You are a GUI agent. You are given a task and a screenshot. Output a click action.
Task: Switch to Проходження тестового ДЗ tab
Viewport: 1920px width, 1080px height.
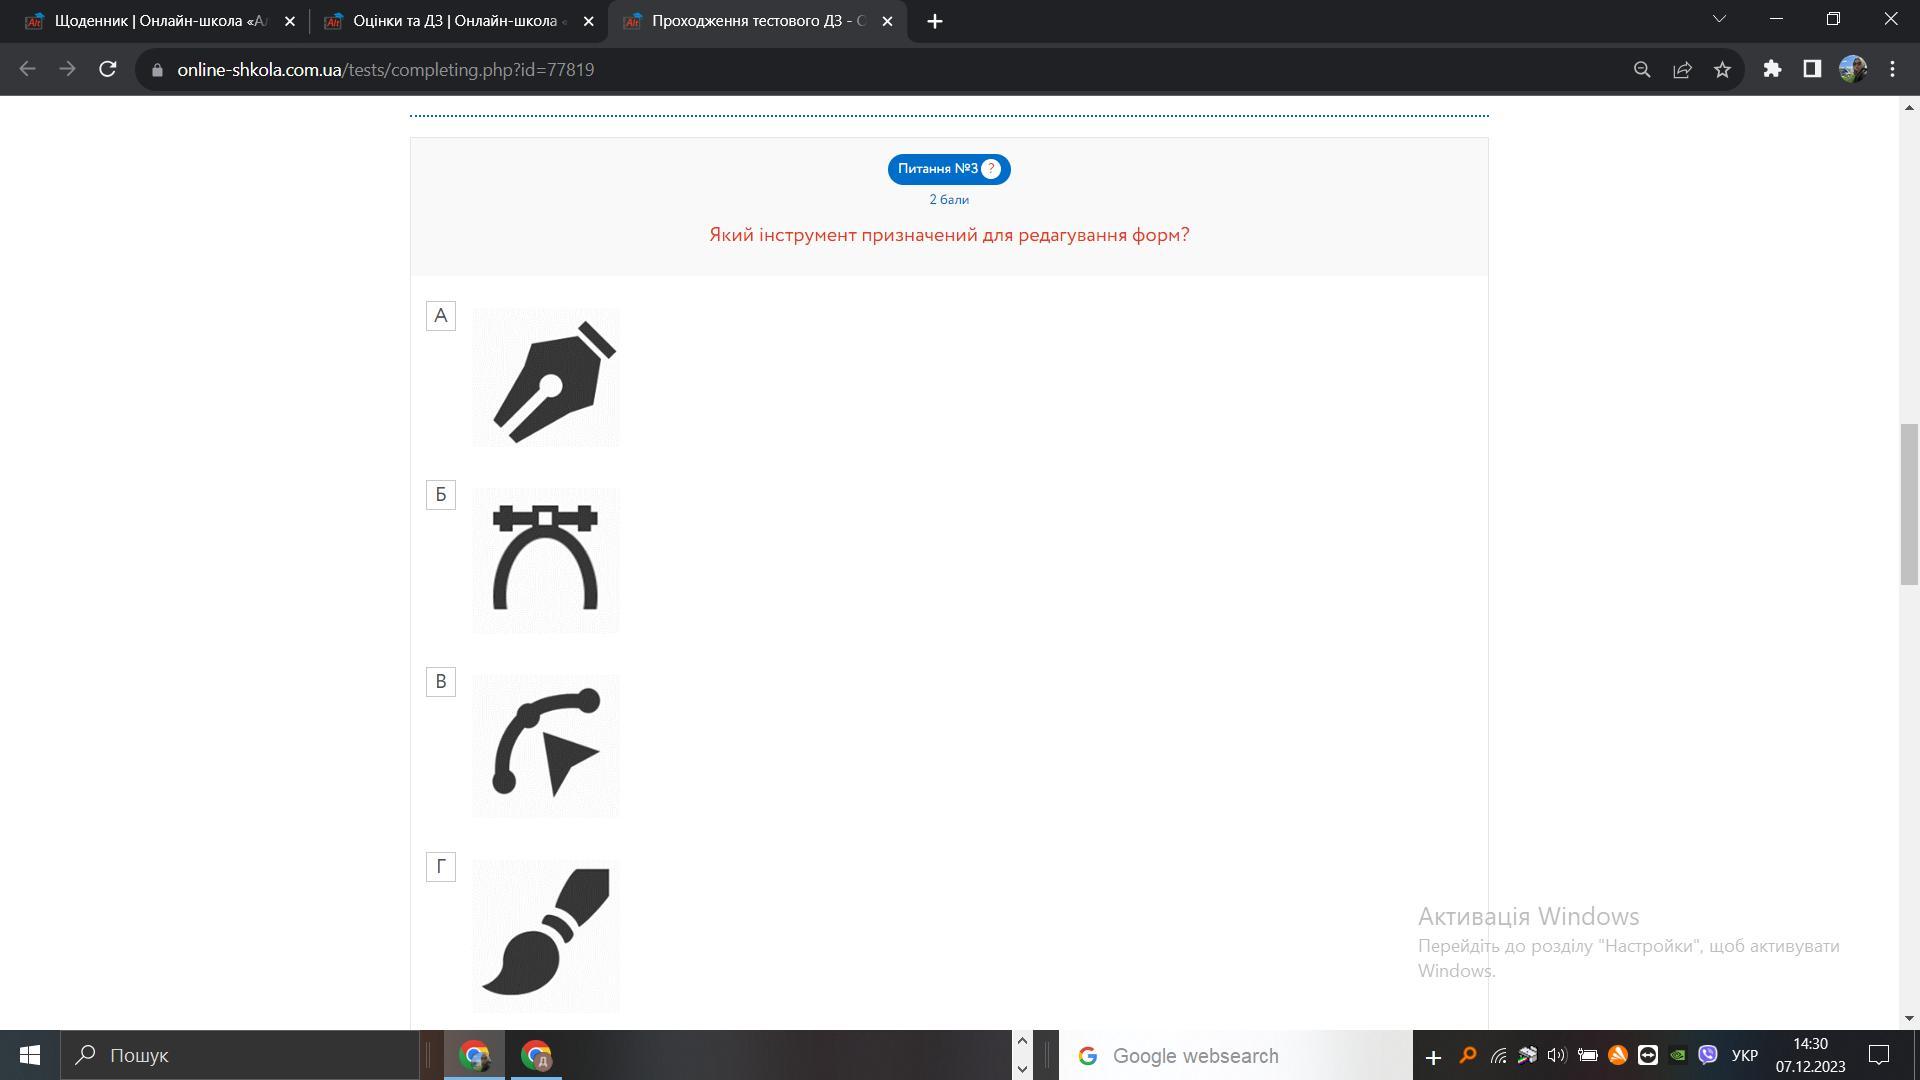[758, 21]
